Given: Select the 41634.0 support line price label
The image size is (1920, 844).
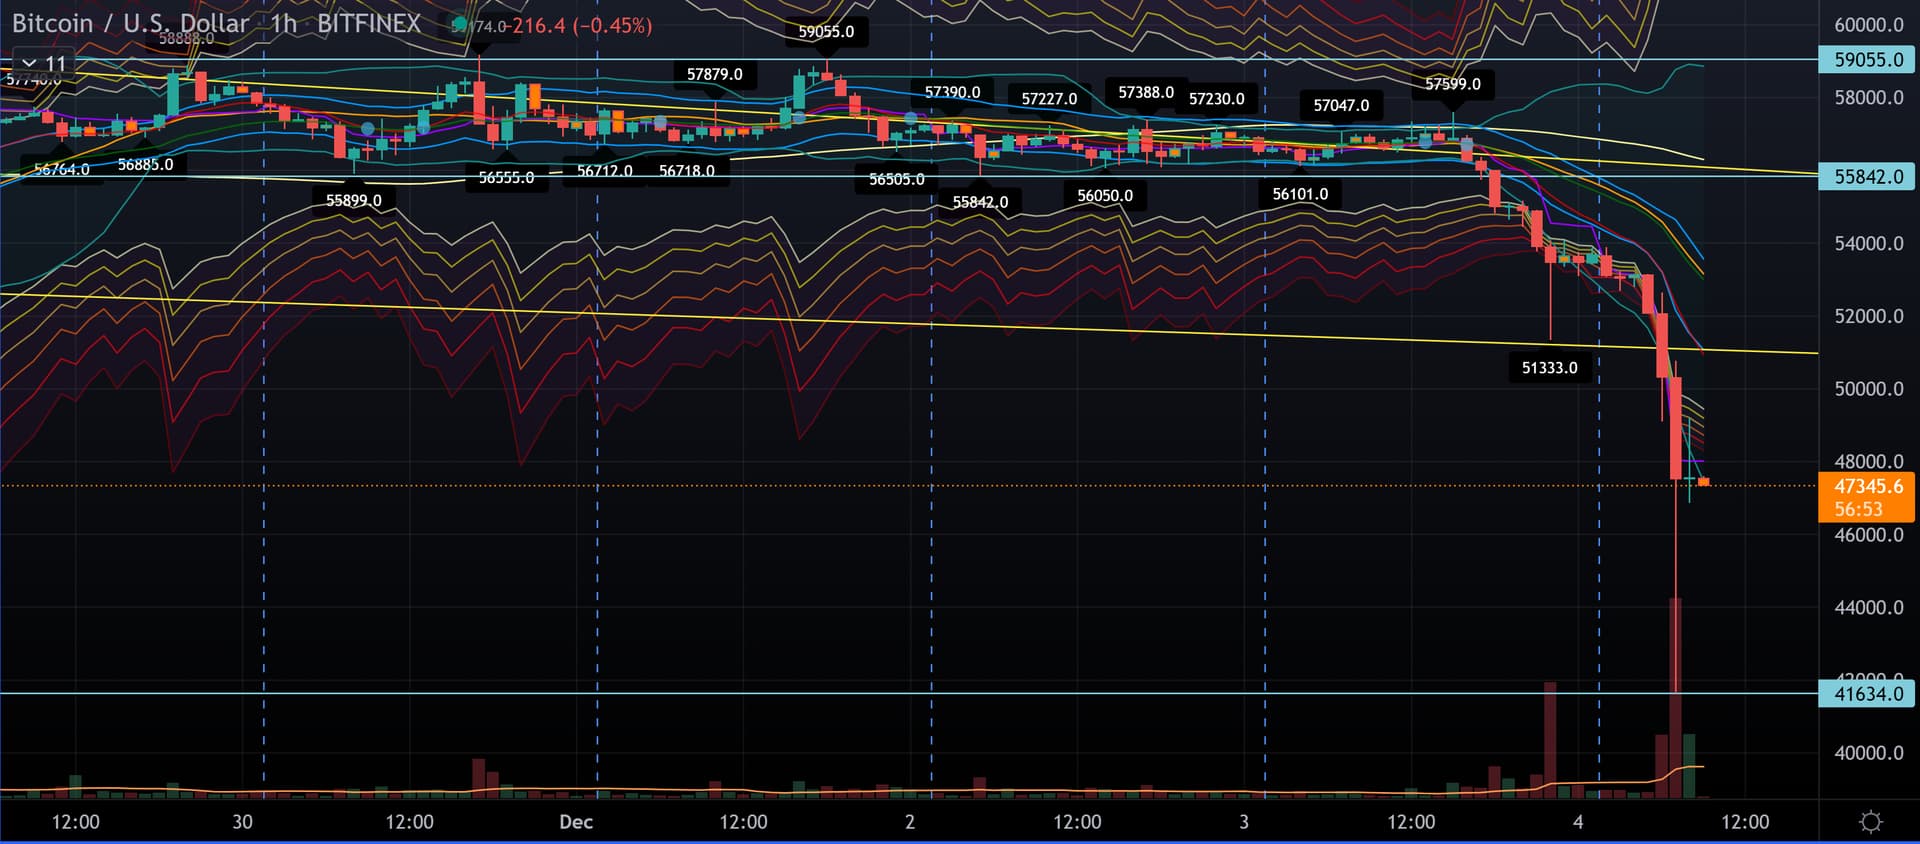Looking at the screenshot, I should 1867,694.
